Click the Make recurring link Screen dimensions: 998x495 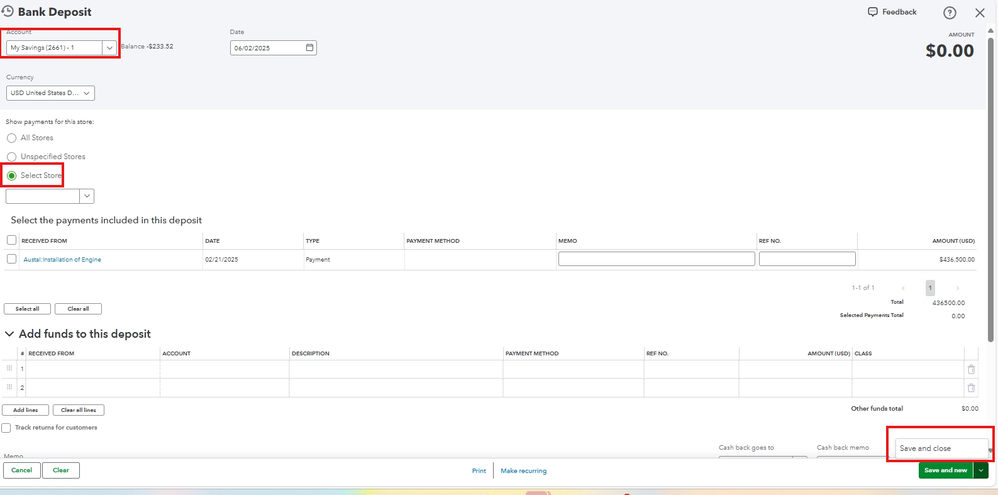point(523,471)
